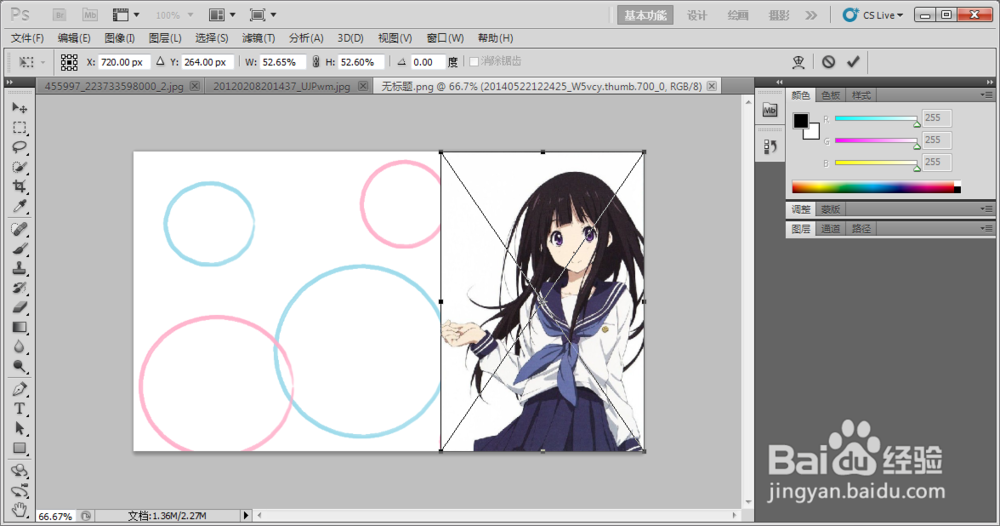Launch Mini Bridge from the top bar
Viewport: 1000px width, 526px height.
click(x=90, y=15)
